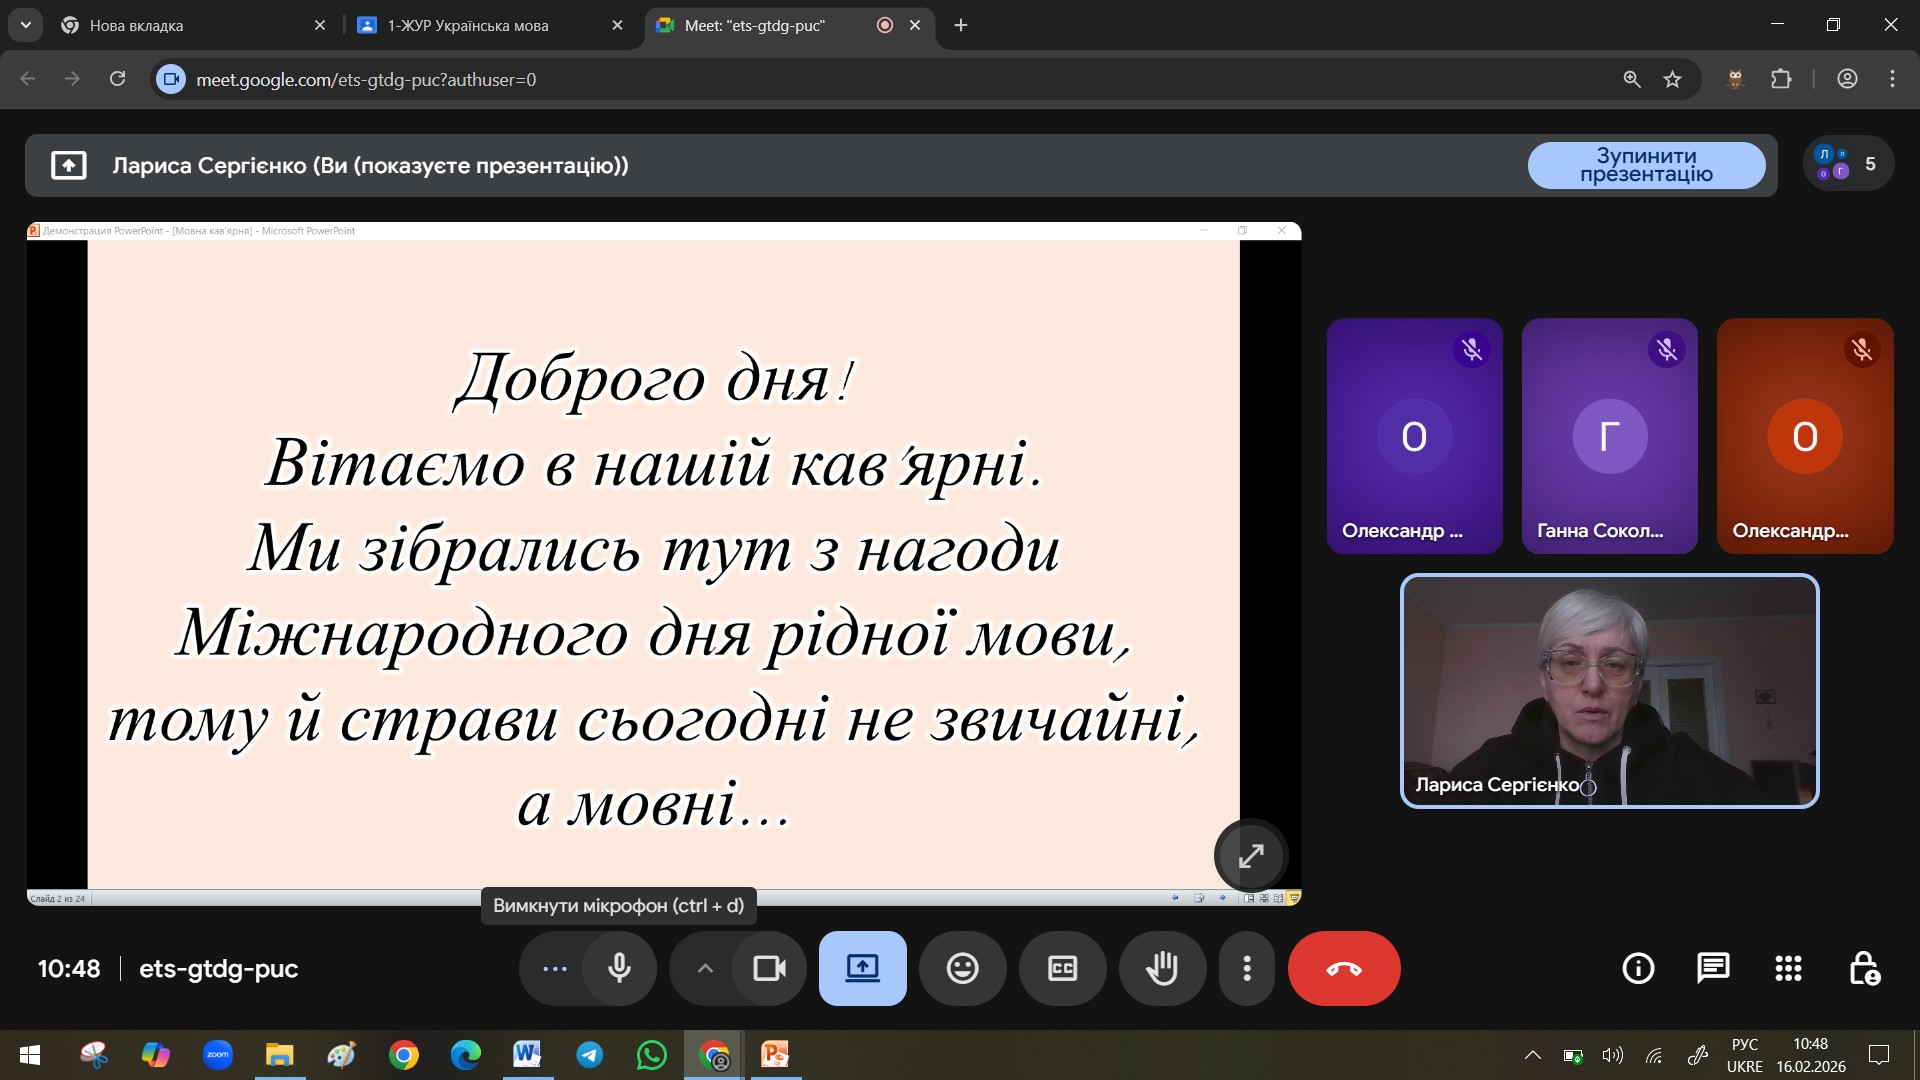Click Зупинити презентацію button
The image size is (1920, 1080).
pos(1646,165)
